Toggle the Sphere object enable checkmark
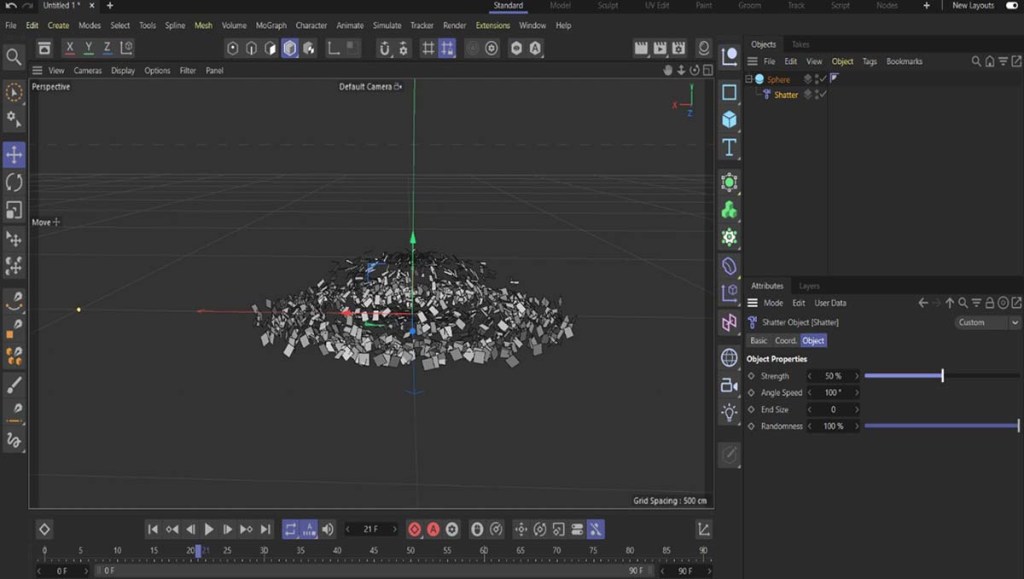The height and width of the screenshot is (579, 1024). point(823,79)
